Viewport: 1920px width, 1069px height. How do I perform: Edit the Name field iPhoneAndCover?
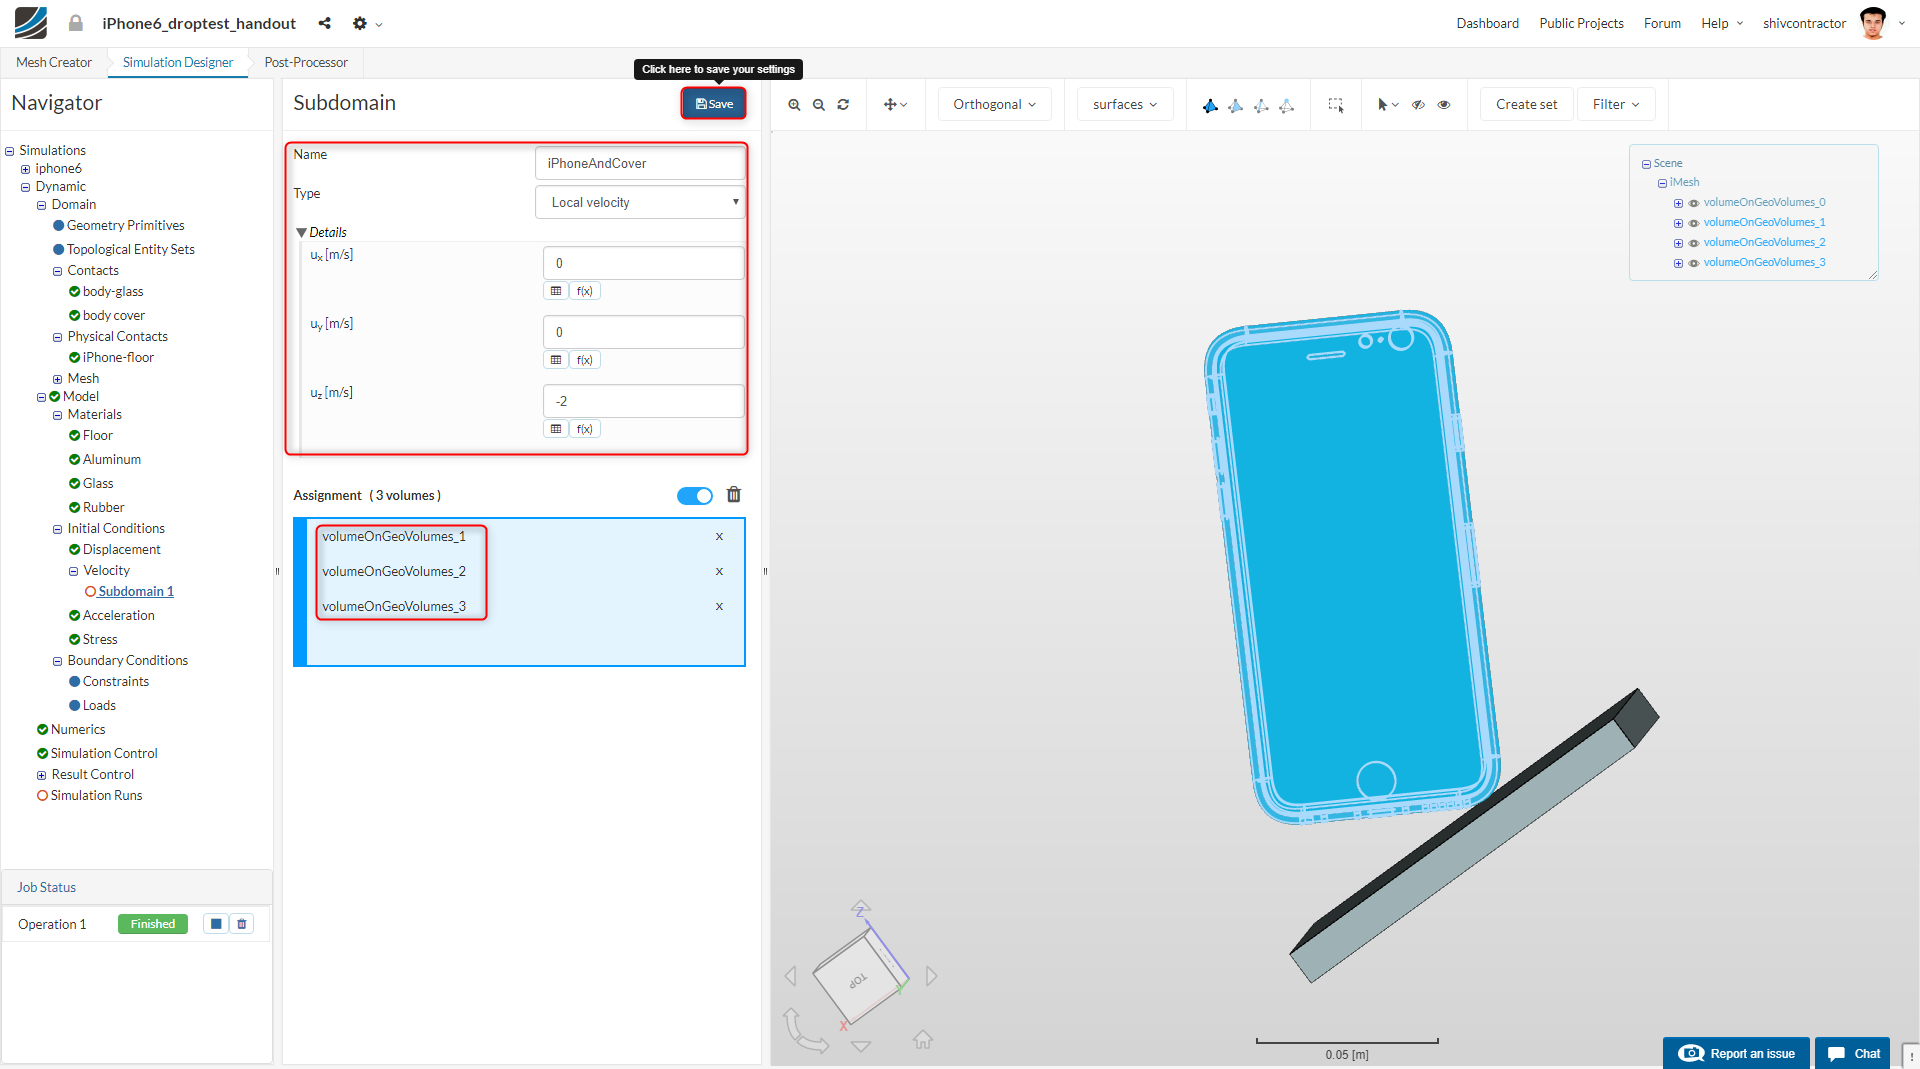(x=640, y=163)
